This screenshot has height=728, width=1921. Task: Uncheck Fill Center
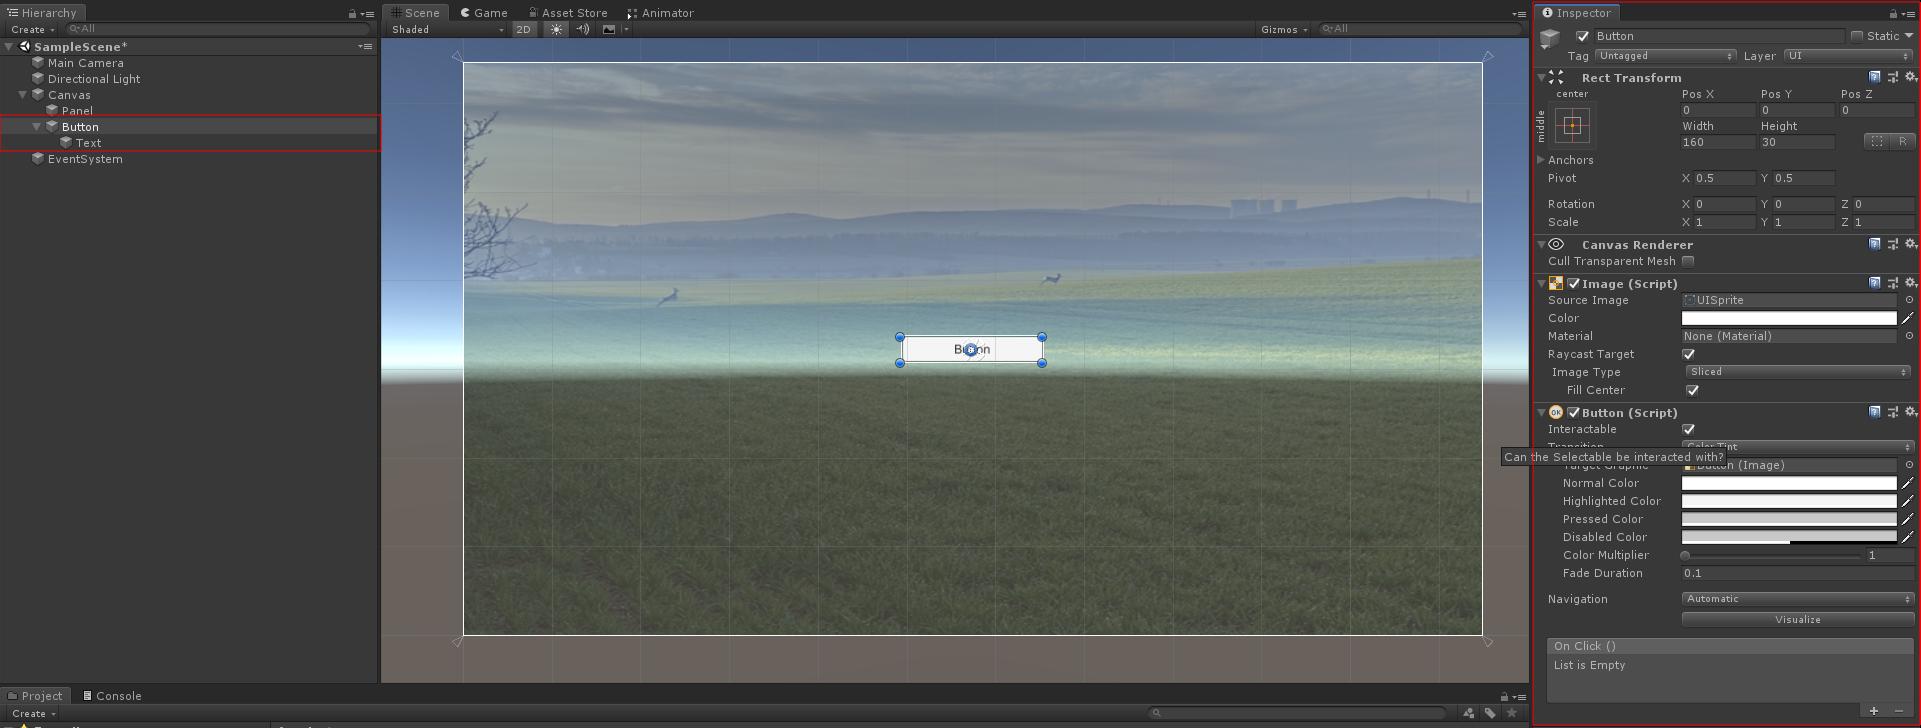(x=1692, y=390)
